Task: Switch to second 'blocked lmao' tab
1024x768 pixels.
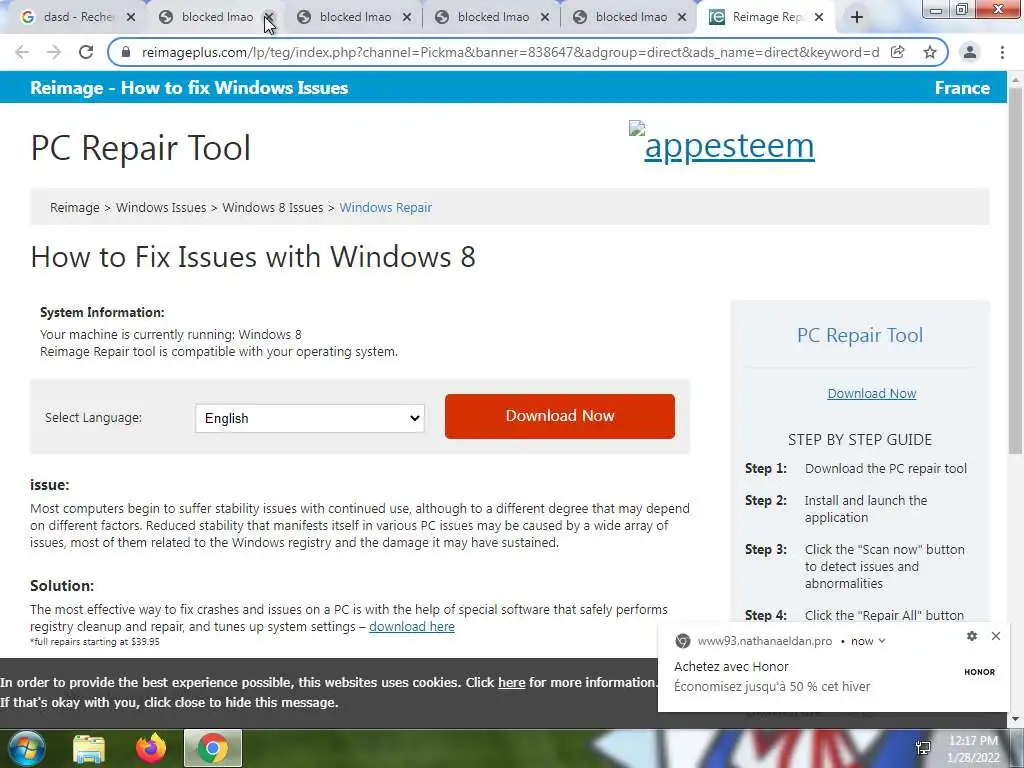Action: tap(355, 17)
